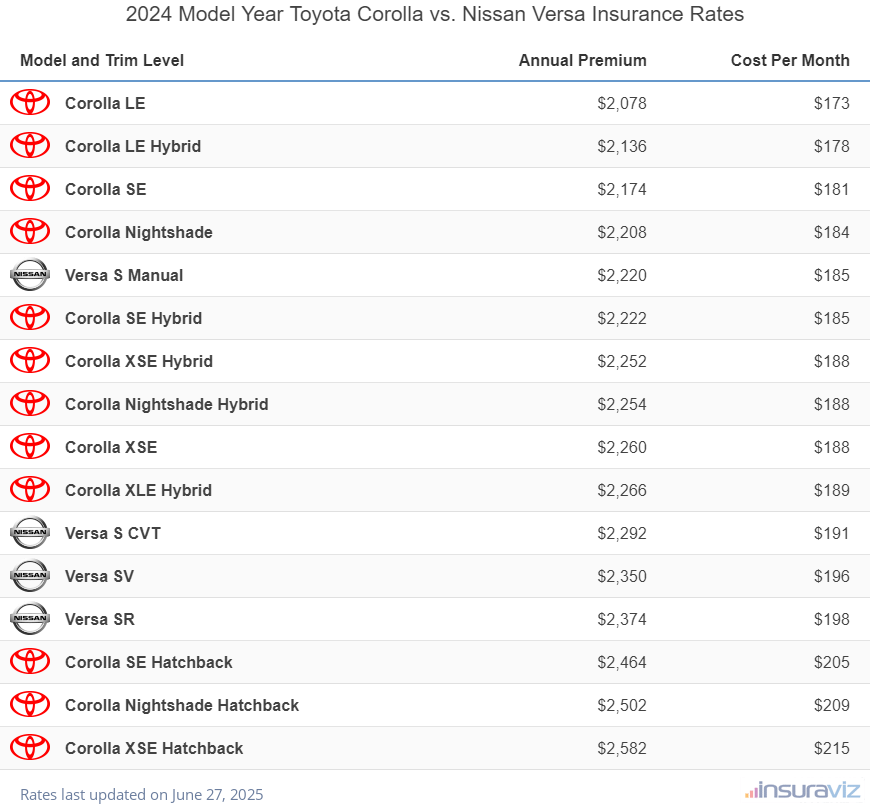This screenshot has height=810, width=870.
Task: Click the $2,174 annual premium value
Action: 622,189
